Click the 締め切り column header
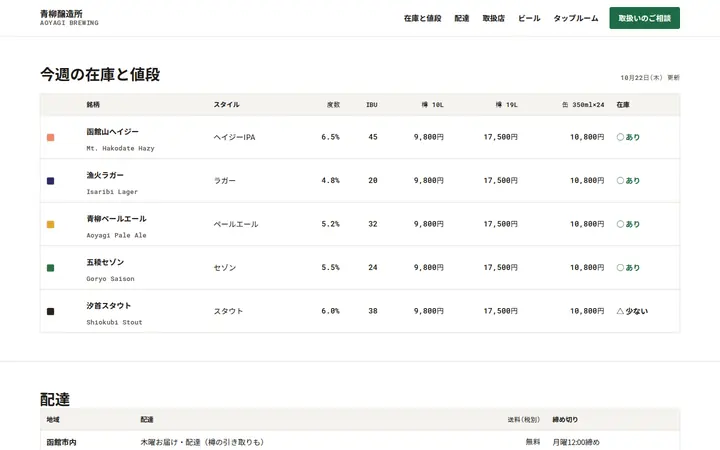This screenshot has width=720, height=450. tap(565, 420)
